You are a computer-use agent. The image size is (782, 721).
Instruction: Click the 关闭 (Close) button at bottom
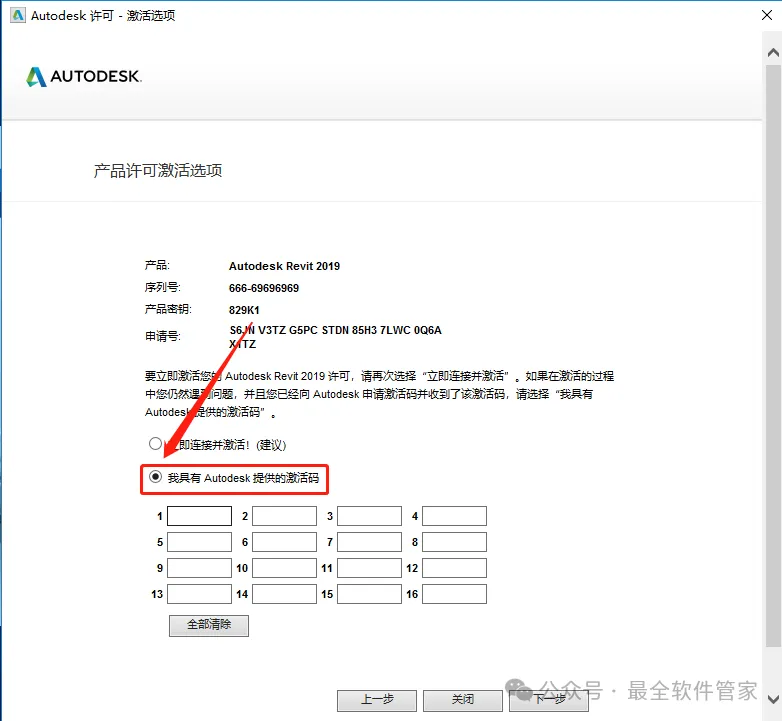463,700
